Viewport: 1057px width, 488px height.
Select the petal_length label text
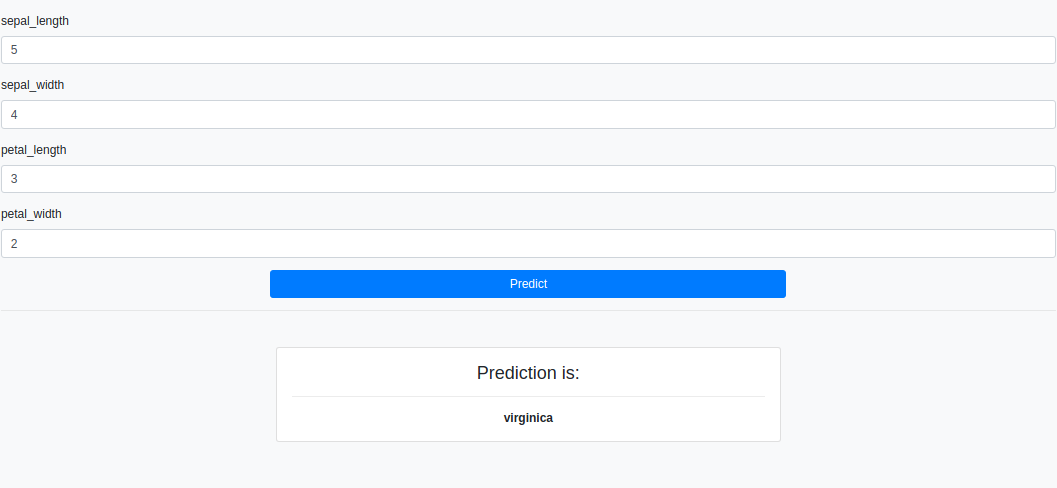point(34,150)
